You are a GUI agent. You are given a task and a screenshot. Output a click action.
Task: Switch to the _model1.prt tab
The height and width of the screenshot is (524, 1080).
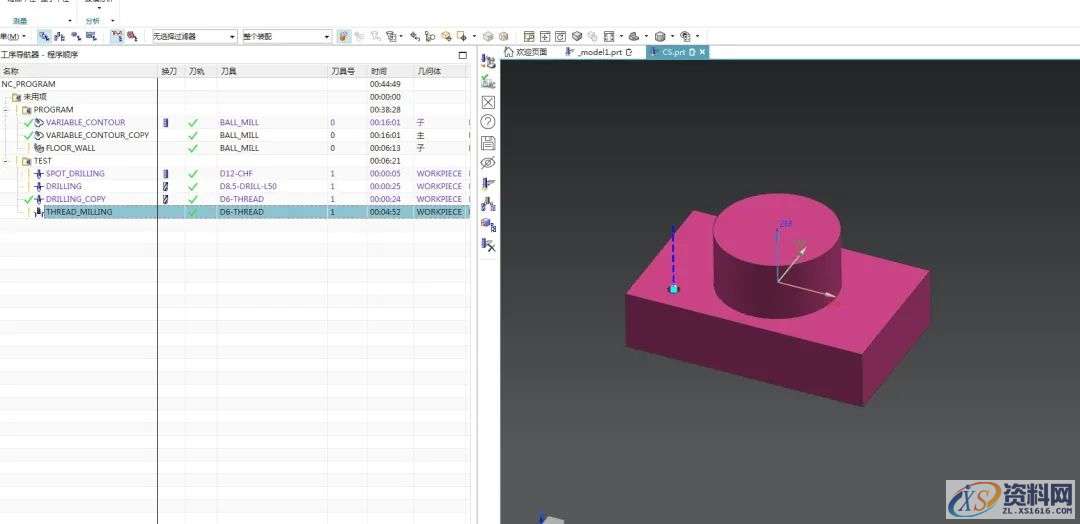(x=599, y=52)
